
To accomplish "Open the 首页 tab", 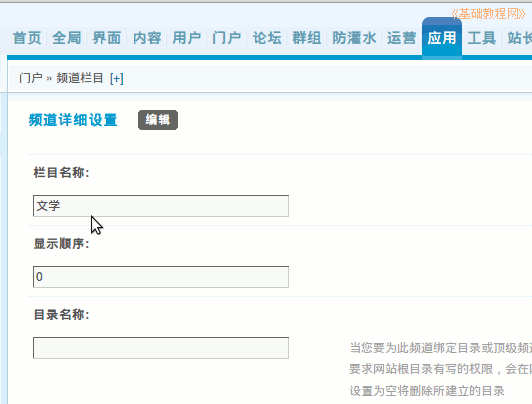I will click(x=27, y=38).
